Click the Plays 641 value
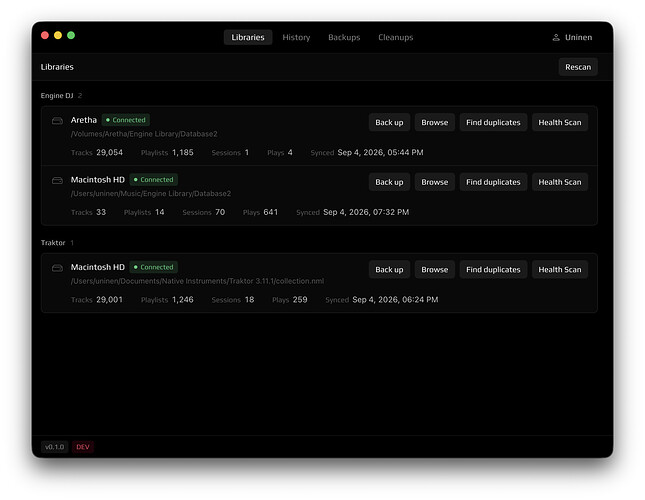This screenshot has height=500, width=645. [270, 212]
